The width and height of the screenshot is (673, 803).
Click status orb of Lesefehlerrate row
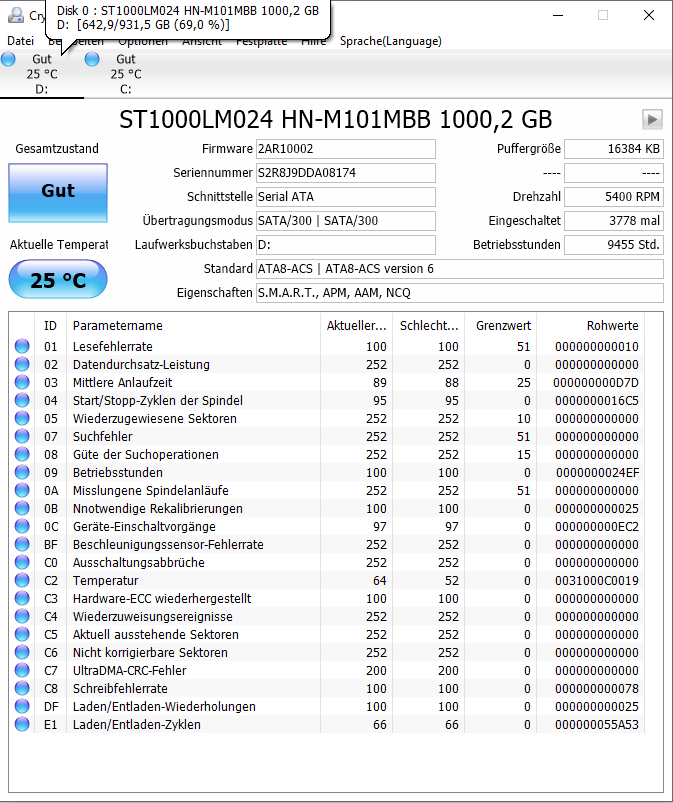pos(22,346)
